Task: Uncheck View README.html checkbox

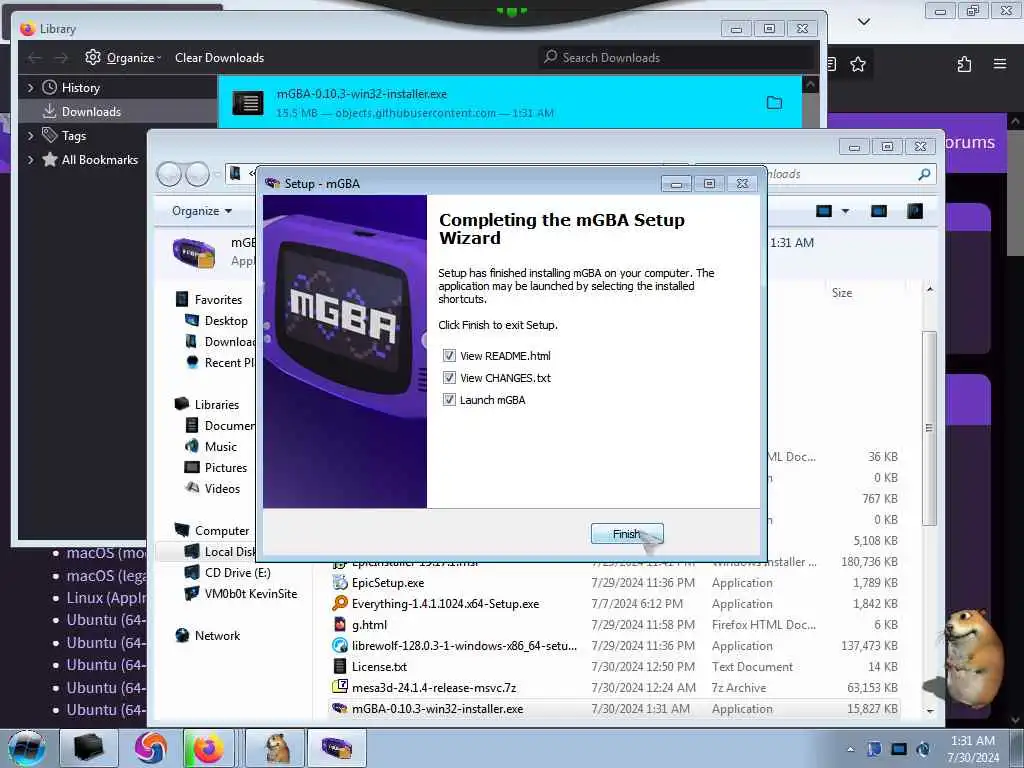Action: pos(449,356)
